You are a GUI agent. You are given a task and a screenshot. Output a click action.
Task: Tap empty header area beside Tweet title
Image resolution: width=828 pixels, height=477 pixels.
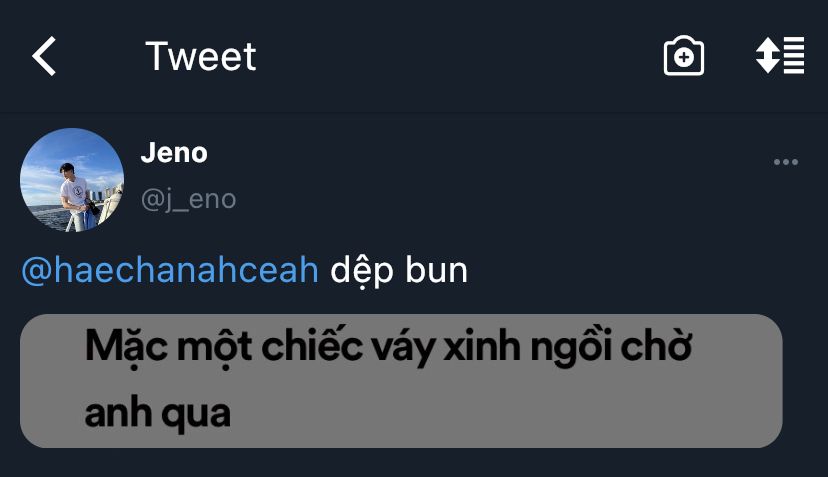[459, 56]
